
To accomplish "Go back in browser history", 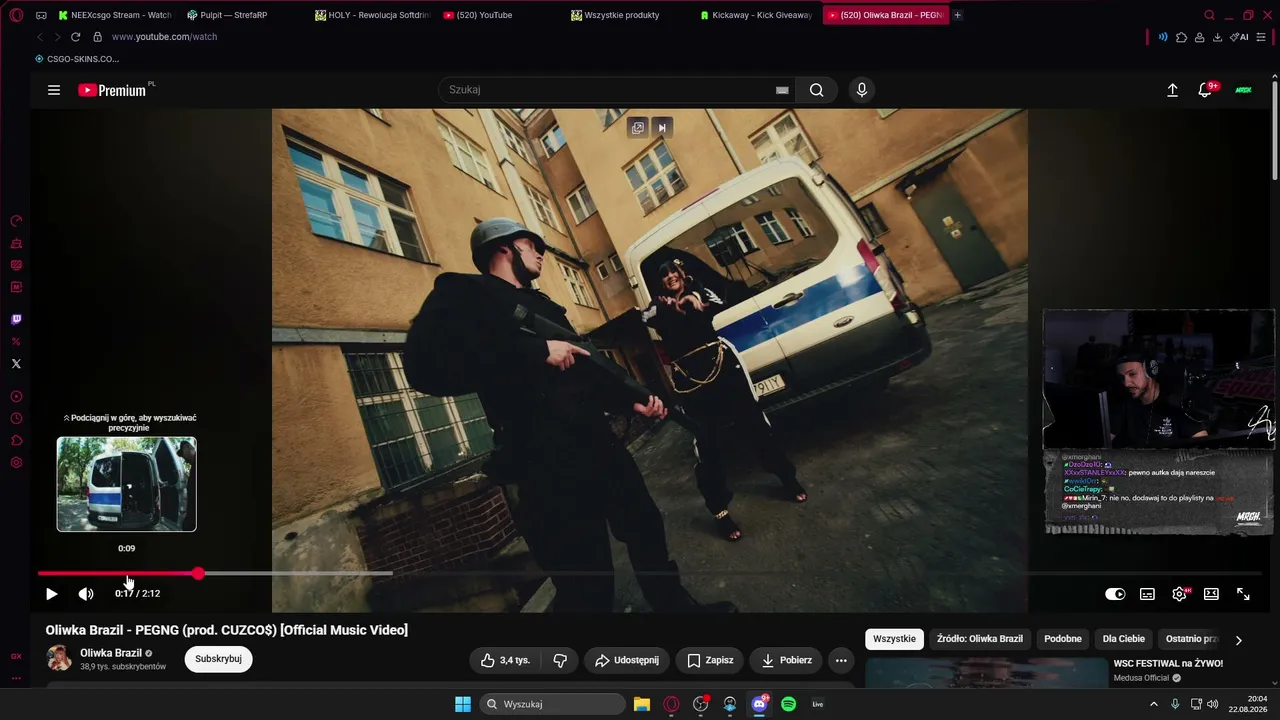I will 40,37.
